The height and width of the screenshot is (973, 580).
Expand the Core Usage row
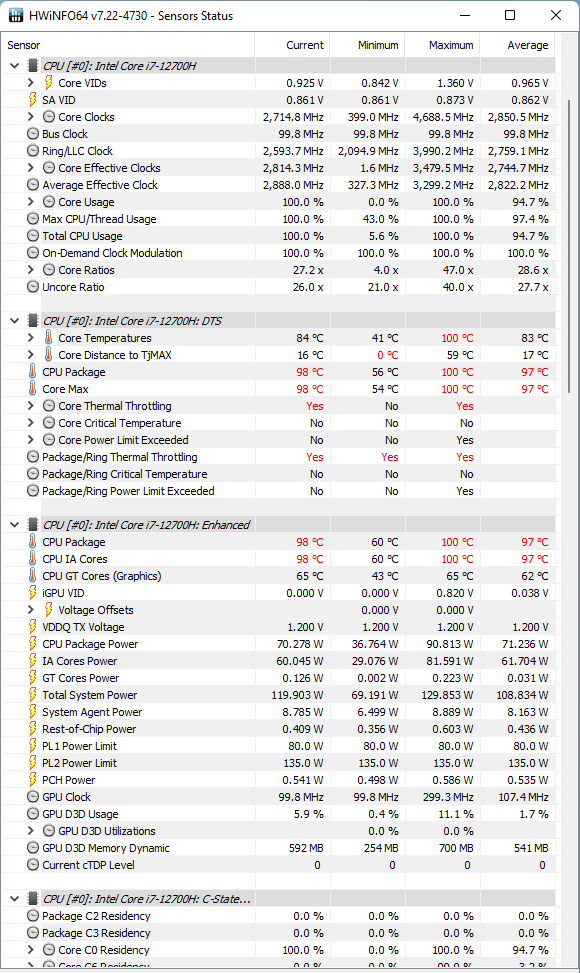pos(30,202)
